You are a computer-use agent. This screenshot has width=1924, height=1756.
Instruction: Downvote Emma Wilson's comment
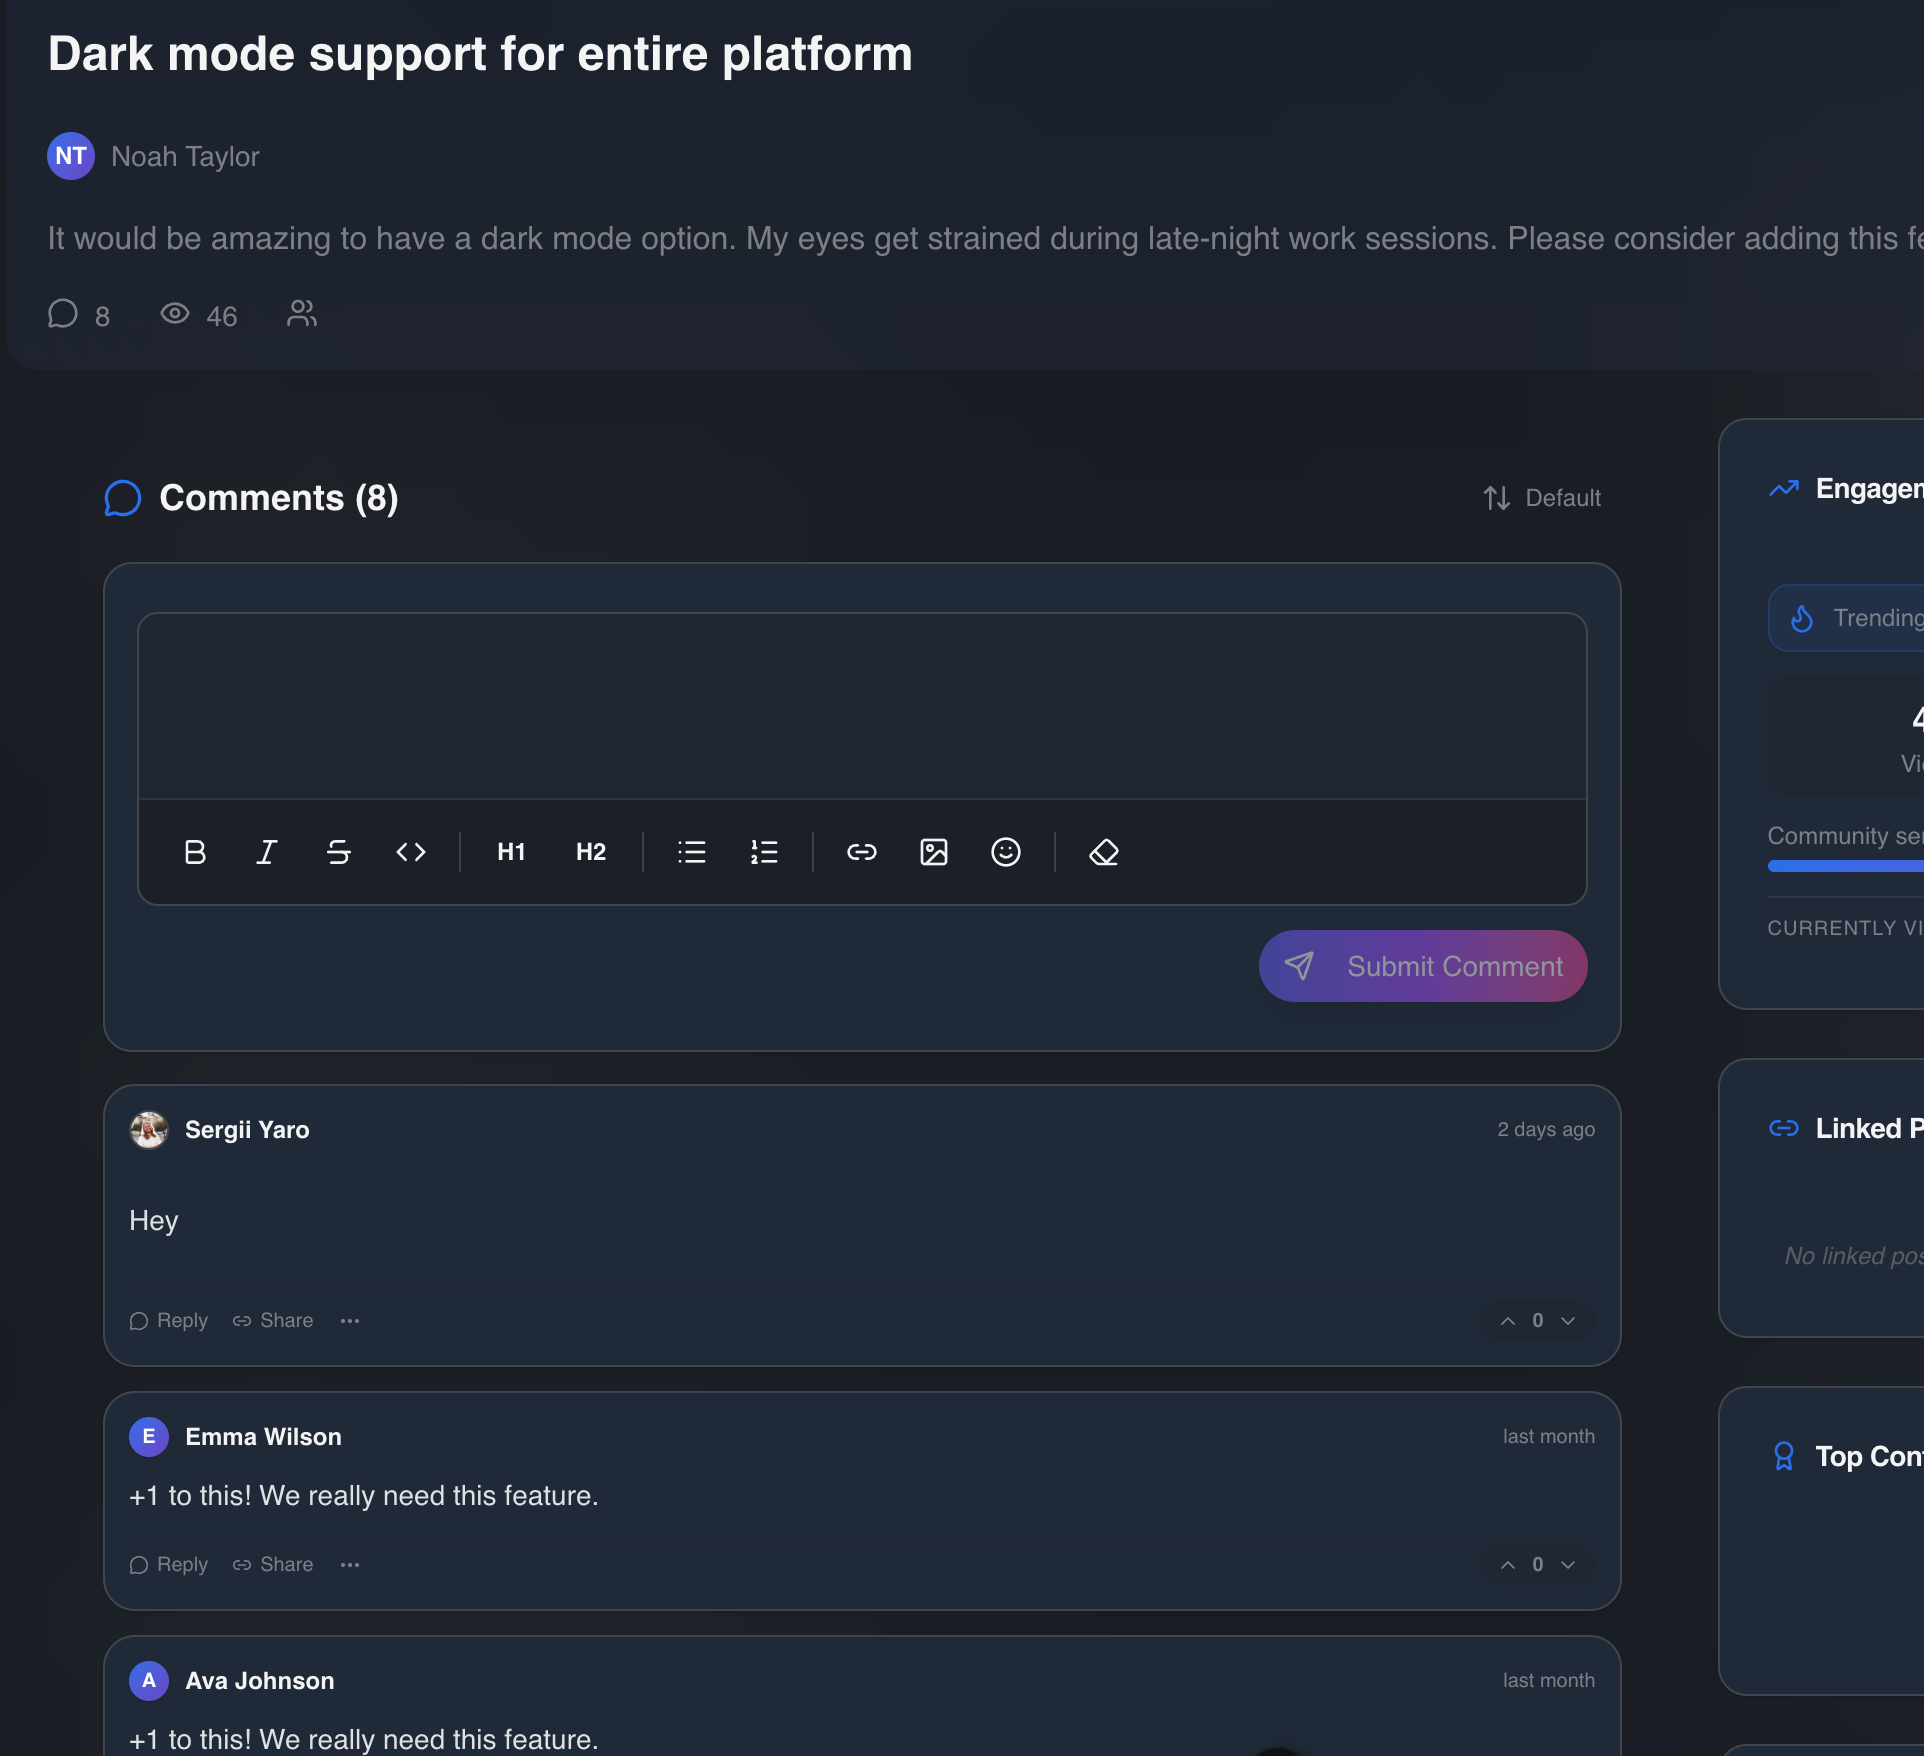1568,1565
